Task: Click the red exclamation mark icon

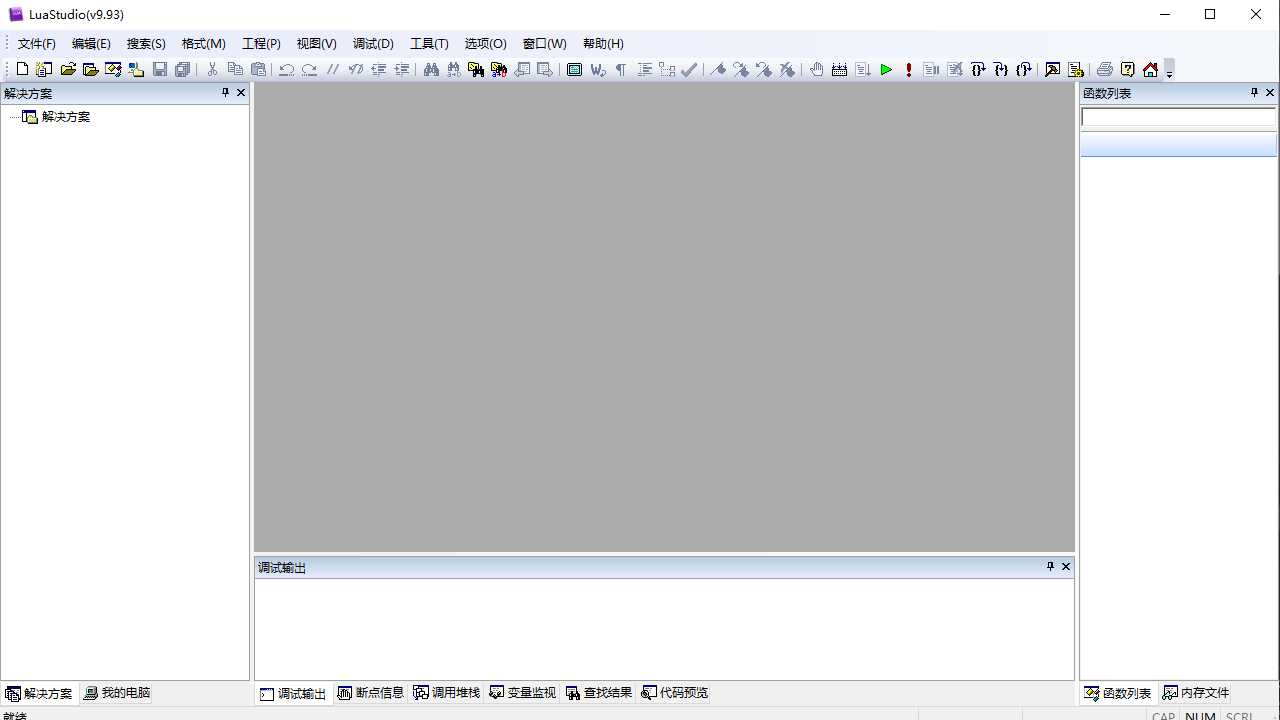Action: point(909,70)
